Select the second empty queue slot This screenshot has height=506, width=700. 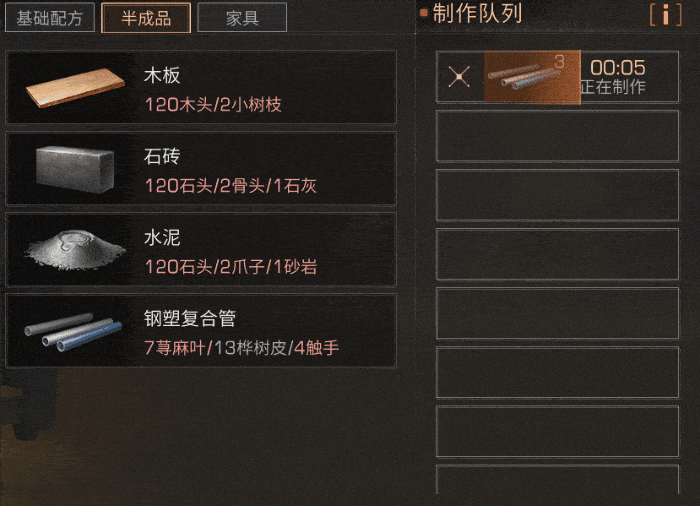[x=557, y=195]
